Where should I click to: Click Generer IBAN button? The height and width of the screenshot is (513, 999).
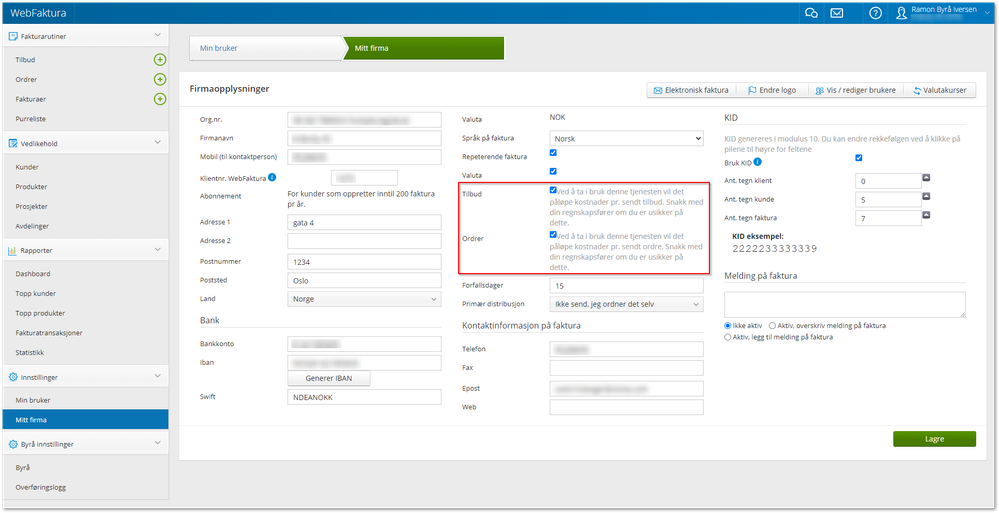[x=329, y=378]
